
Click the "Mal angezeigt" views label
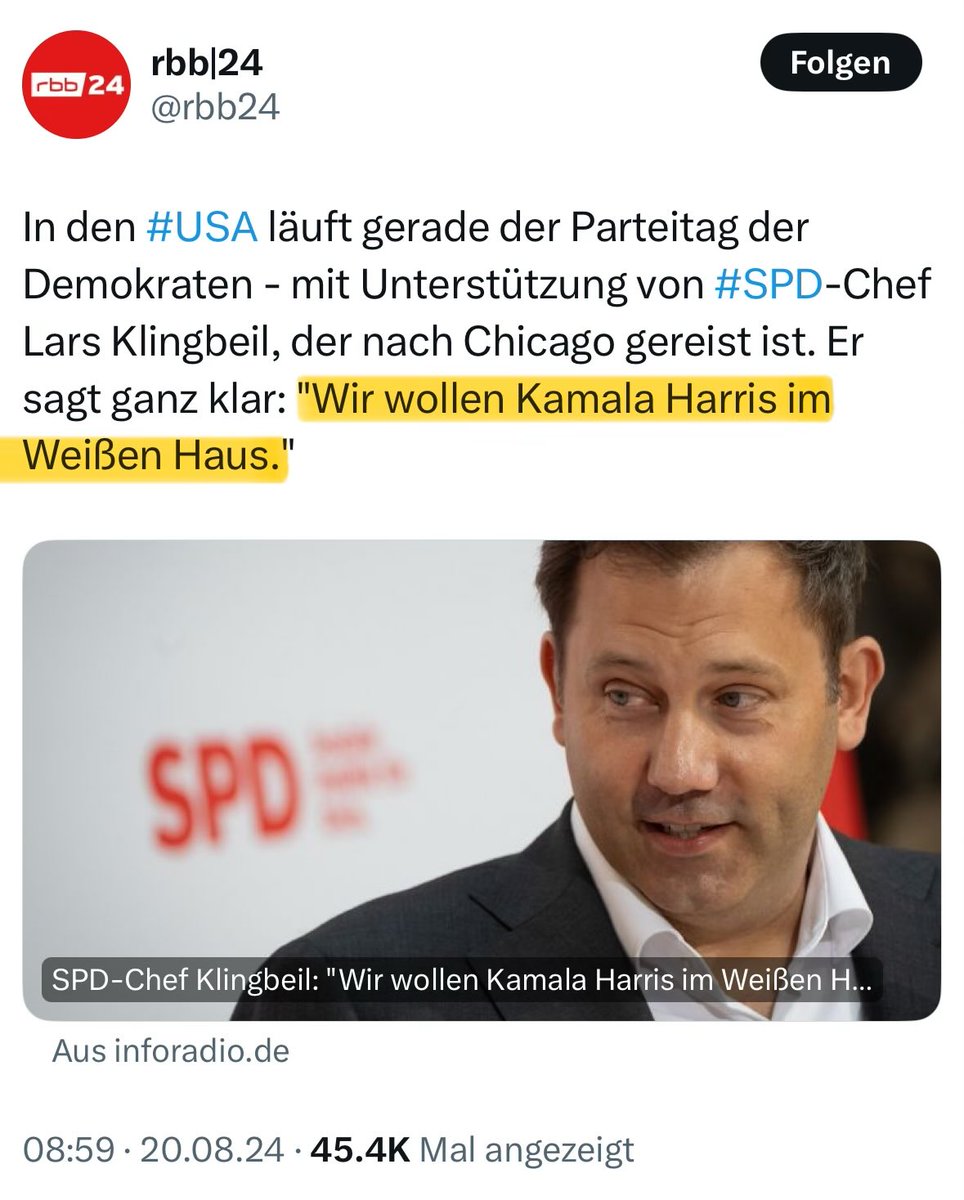[526, 1150]
